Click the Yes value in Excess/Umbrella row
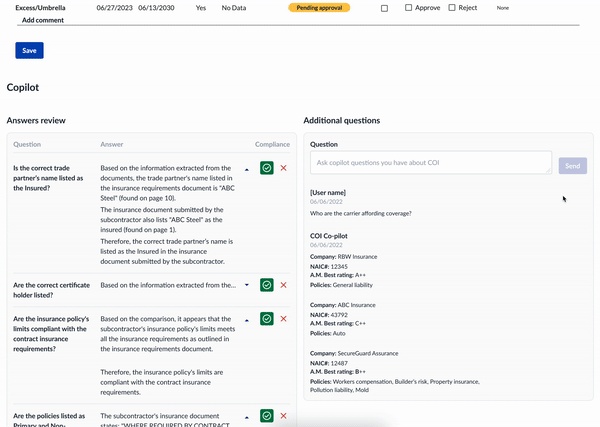 (201, 8)
